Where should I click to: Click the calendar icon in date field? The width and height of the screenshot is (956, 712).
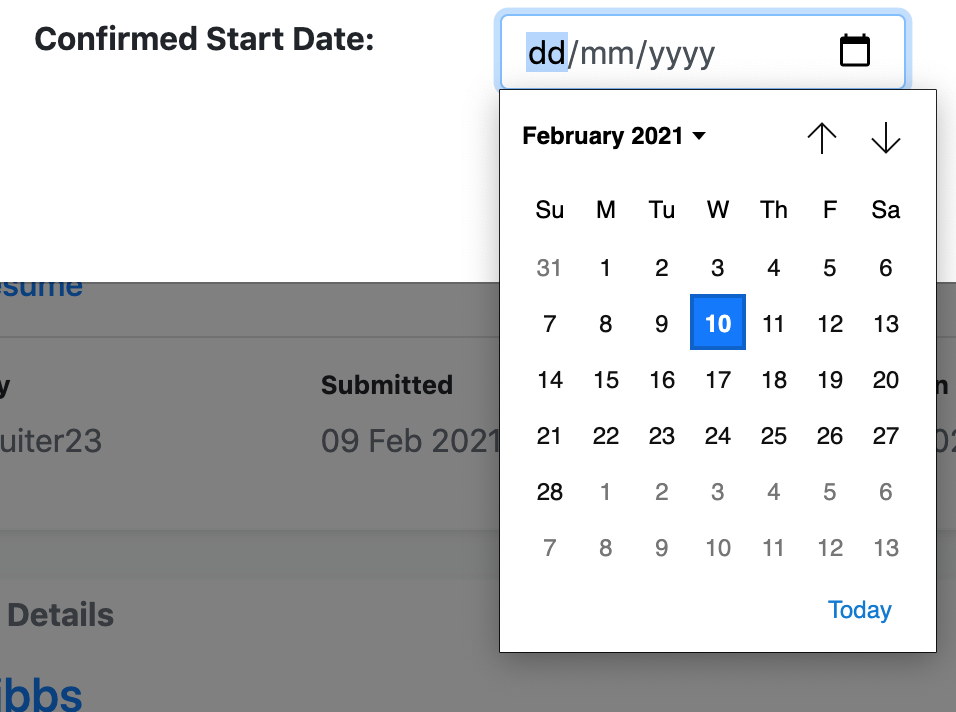point(855,51)
